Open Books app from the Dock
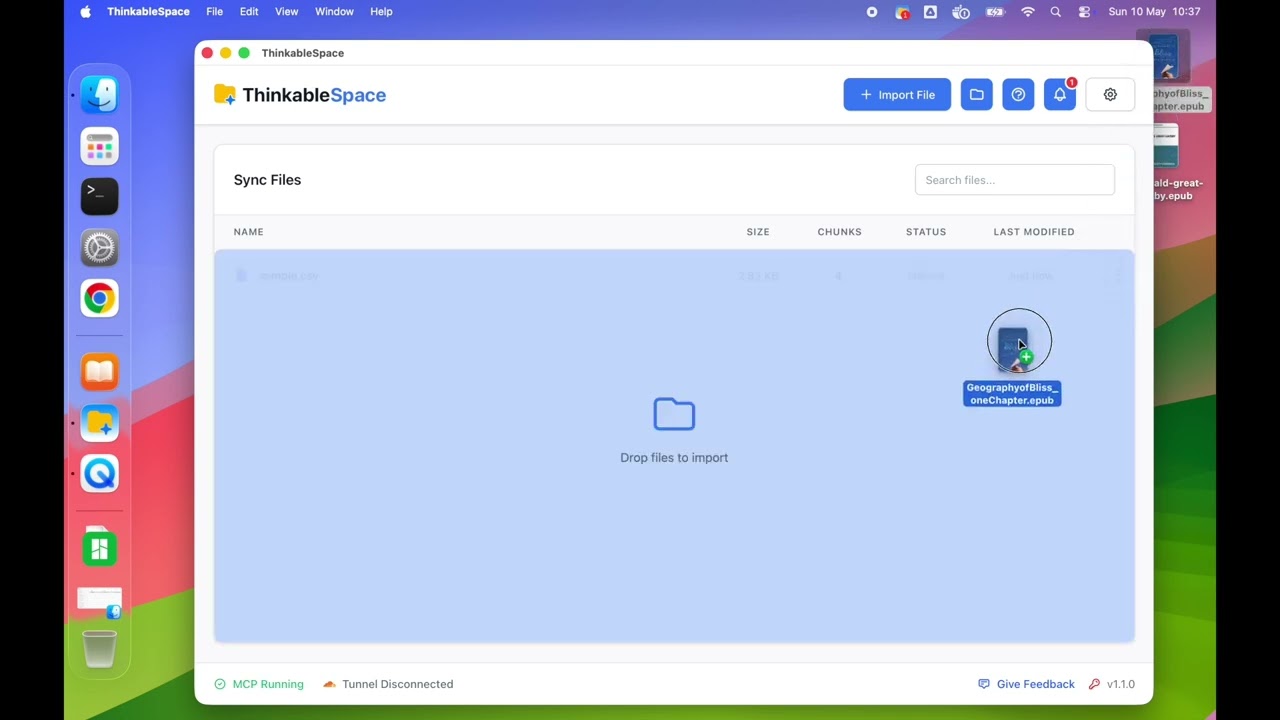 pos(100,372)
